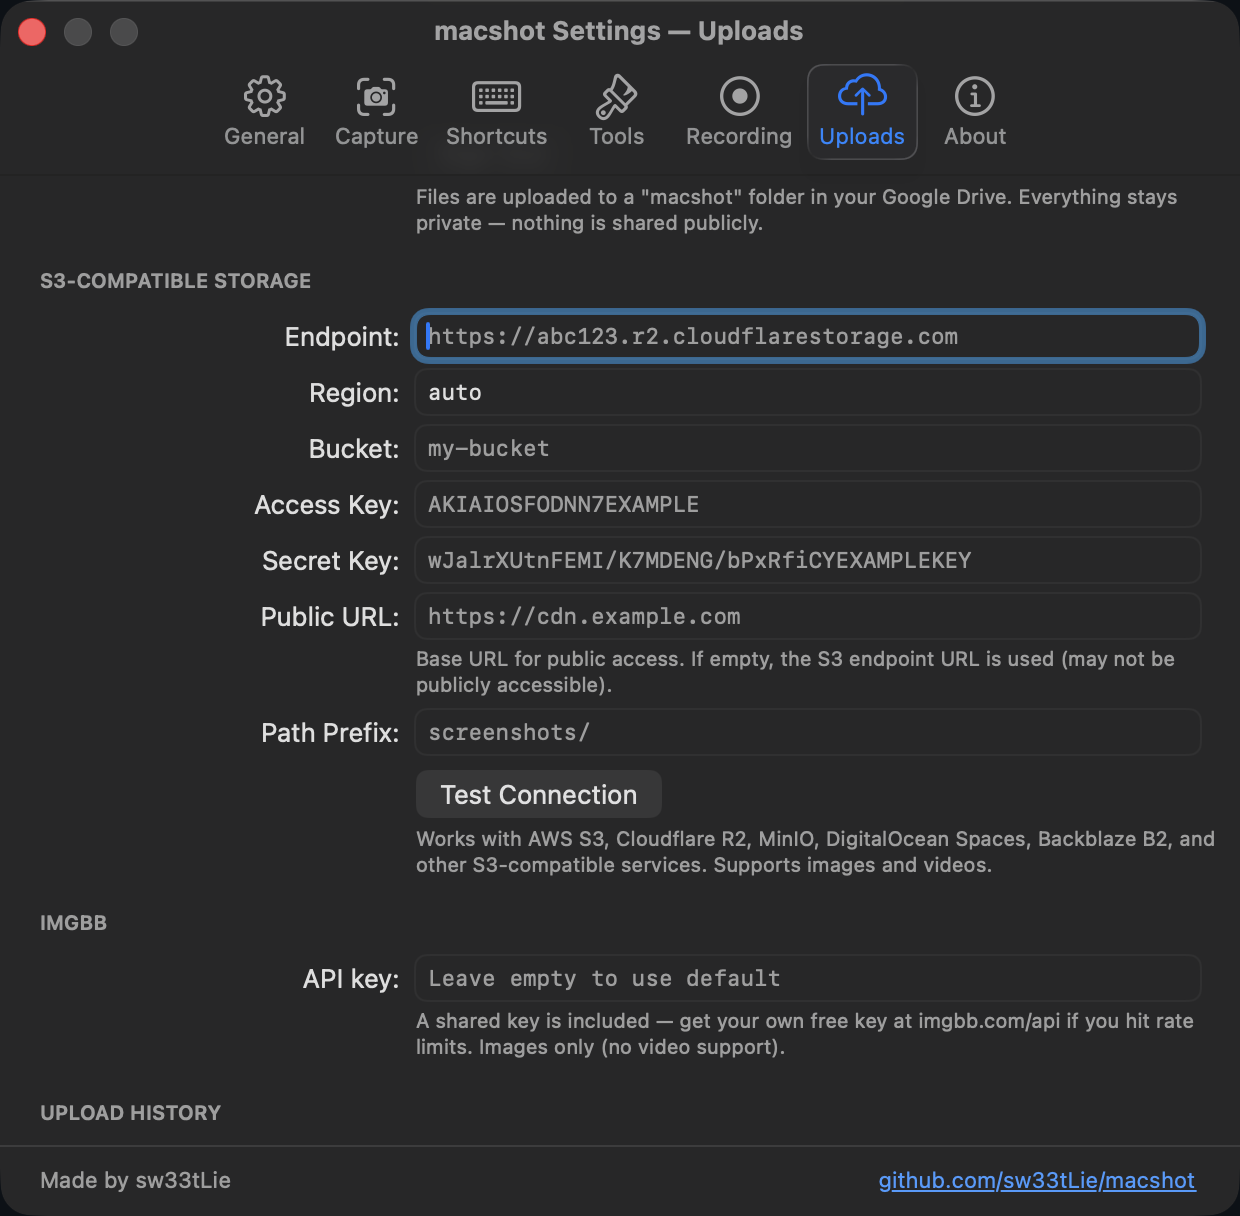Click the "Access Key:" label
Image resolution: width=1240 pixels, height=1216 pixels.
pos(327,505)
